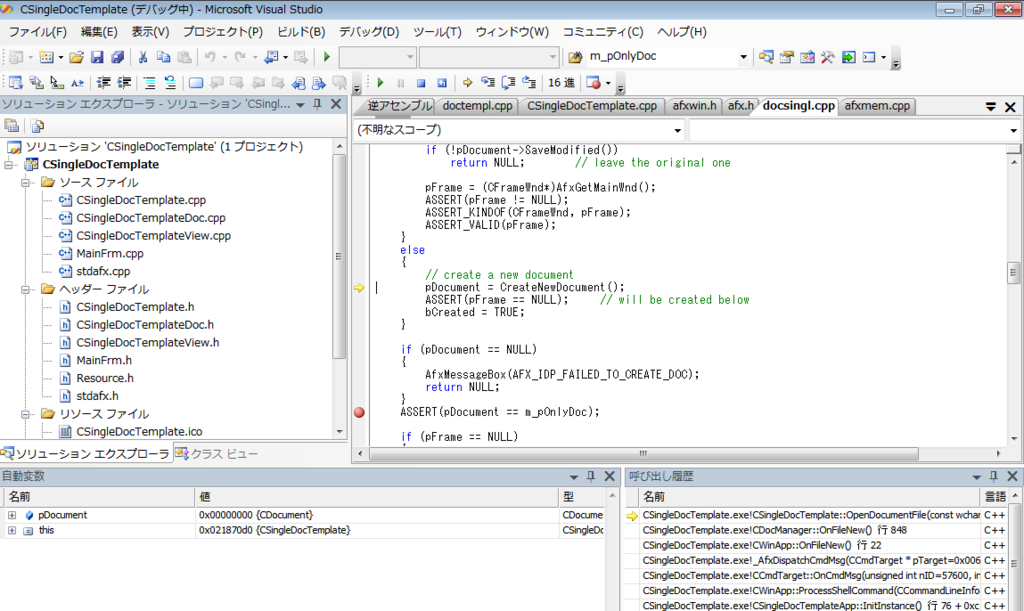Click the Properties icon in Solution Explorer toolbar

pyautogui.click(x=12, y=125)
